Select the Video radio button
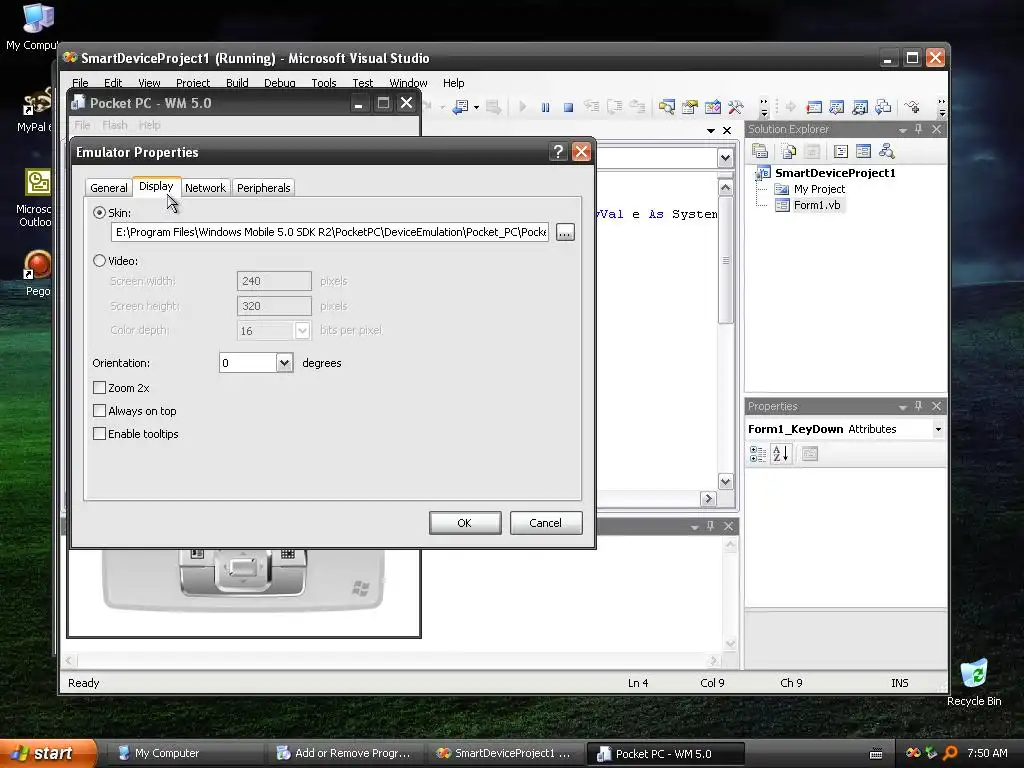Screen dimensions: 1024x768 click(x=99, y=261)
